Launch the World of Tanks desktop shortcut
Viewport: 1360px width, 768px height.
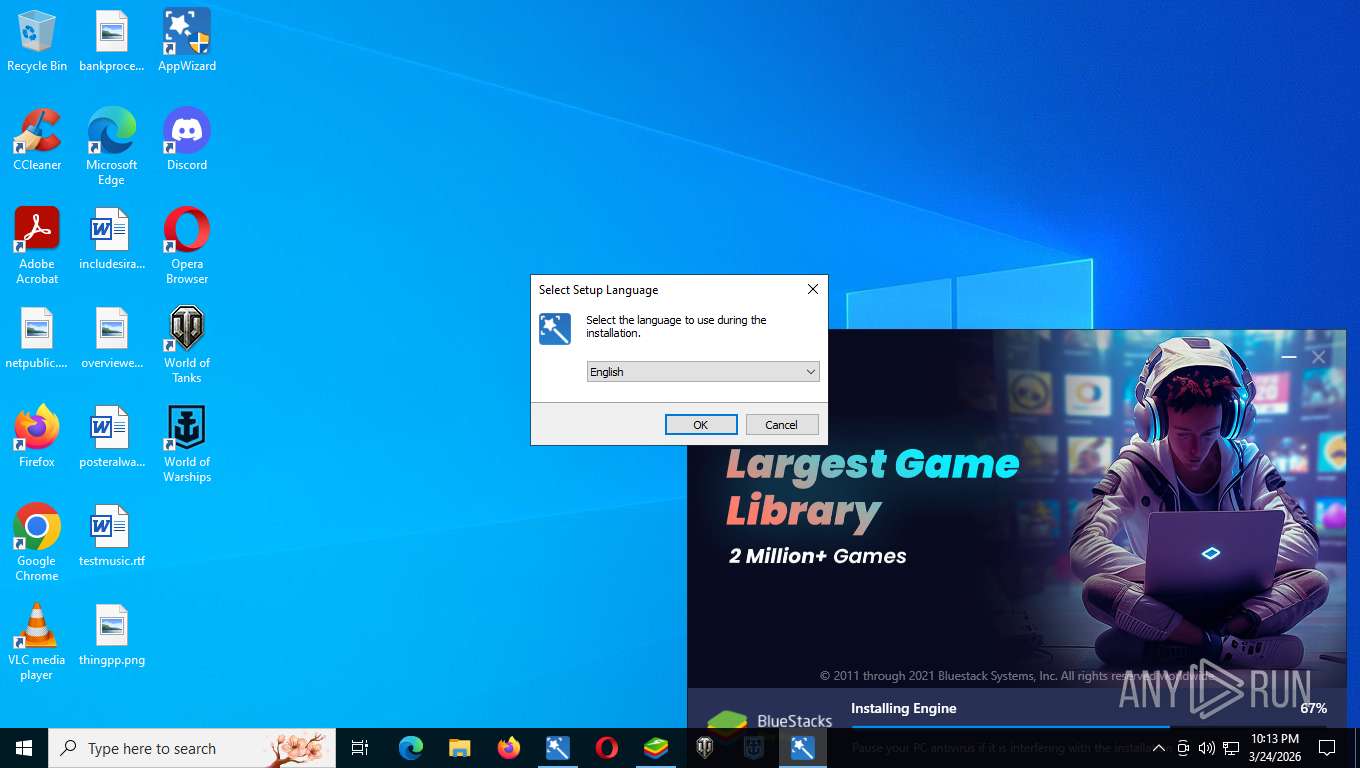pos(187,345)
